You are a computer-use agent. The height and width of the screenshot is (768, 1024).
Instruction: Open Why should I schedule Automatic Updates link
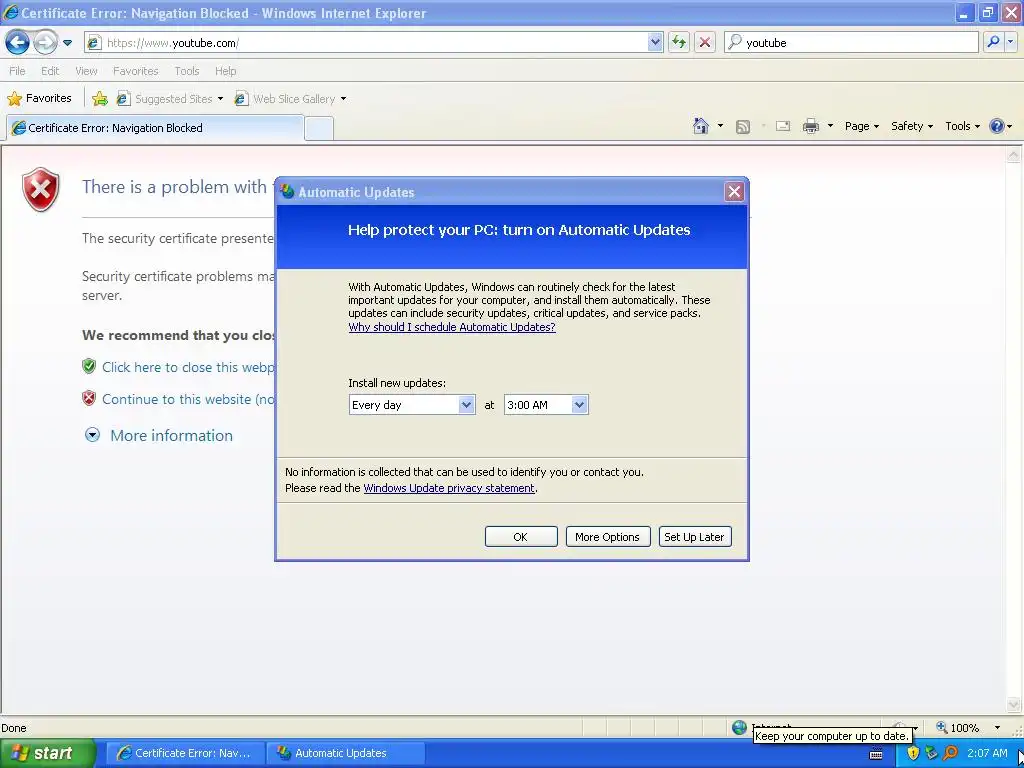(452, 327)
